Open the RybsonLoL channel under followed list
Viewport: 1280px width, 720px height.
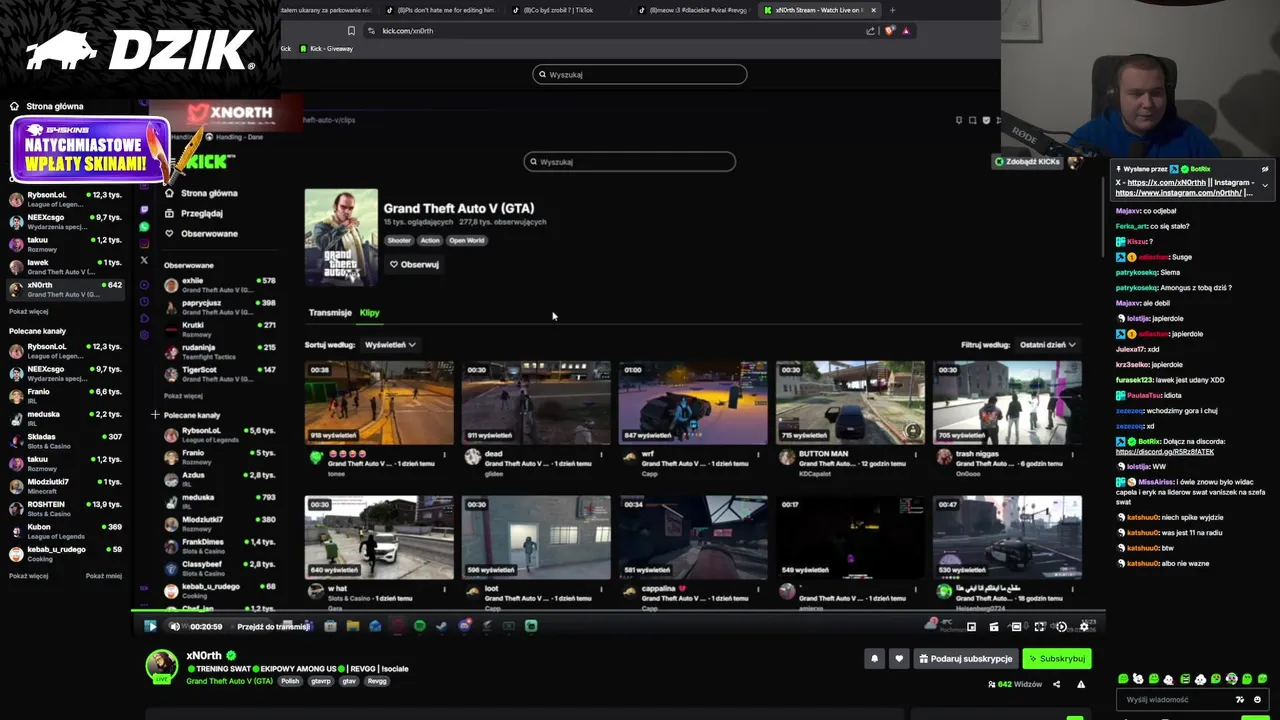[65, 198]
